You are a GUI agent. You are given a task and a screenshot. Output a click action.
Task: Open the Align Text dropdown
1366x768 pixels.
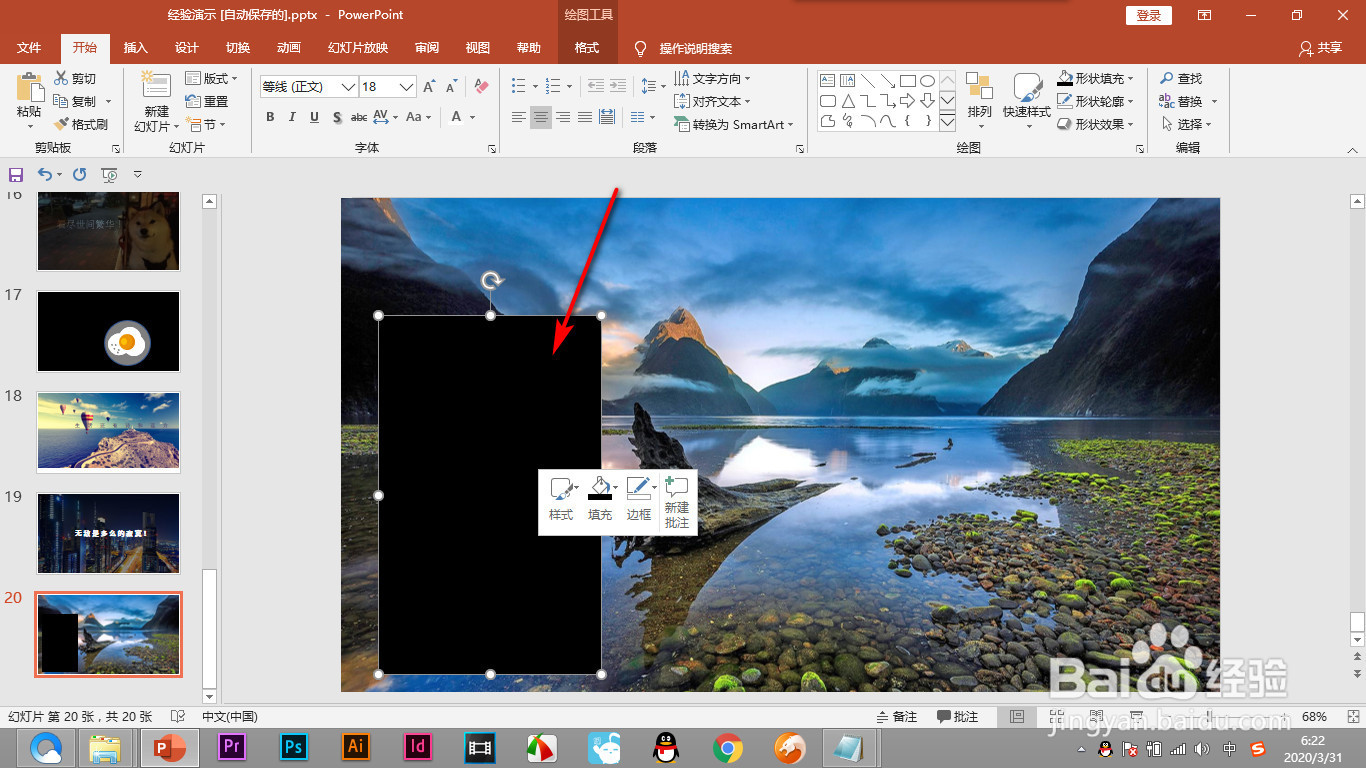713,101
